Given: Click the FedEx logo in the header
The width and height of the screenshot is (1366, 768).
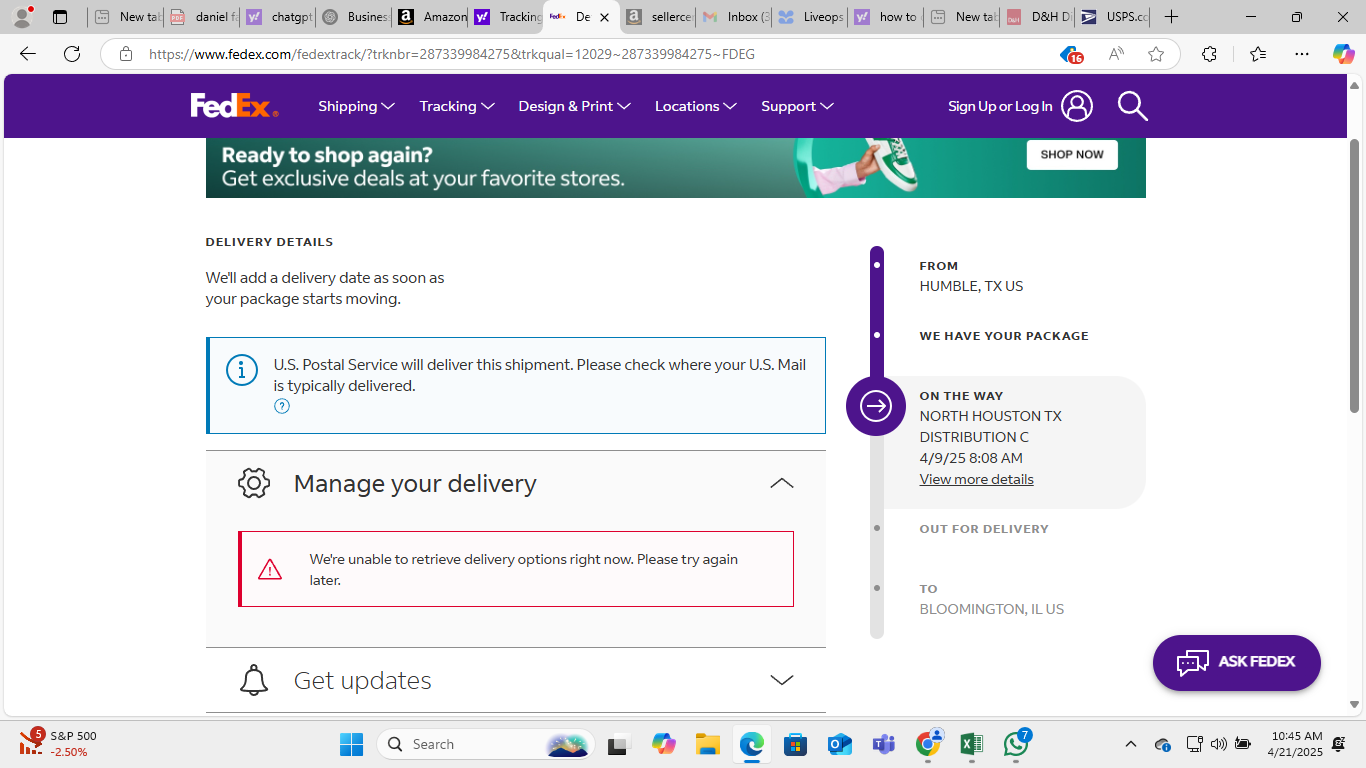Looking at the screenshot, I should 234,105.
